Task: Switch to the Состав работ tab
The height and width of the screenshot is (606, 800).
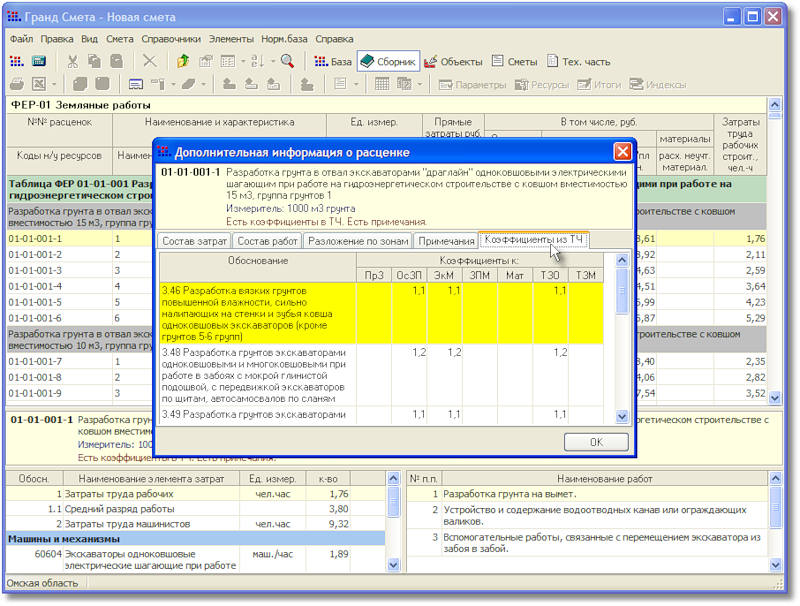Action: (x=267, y=241)
